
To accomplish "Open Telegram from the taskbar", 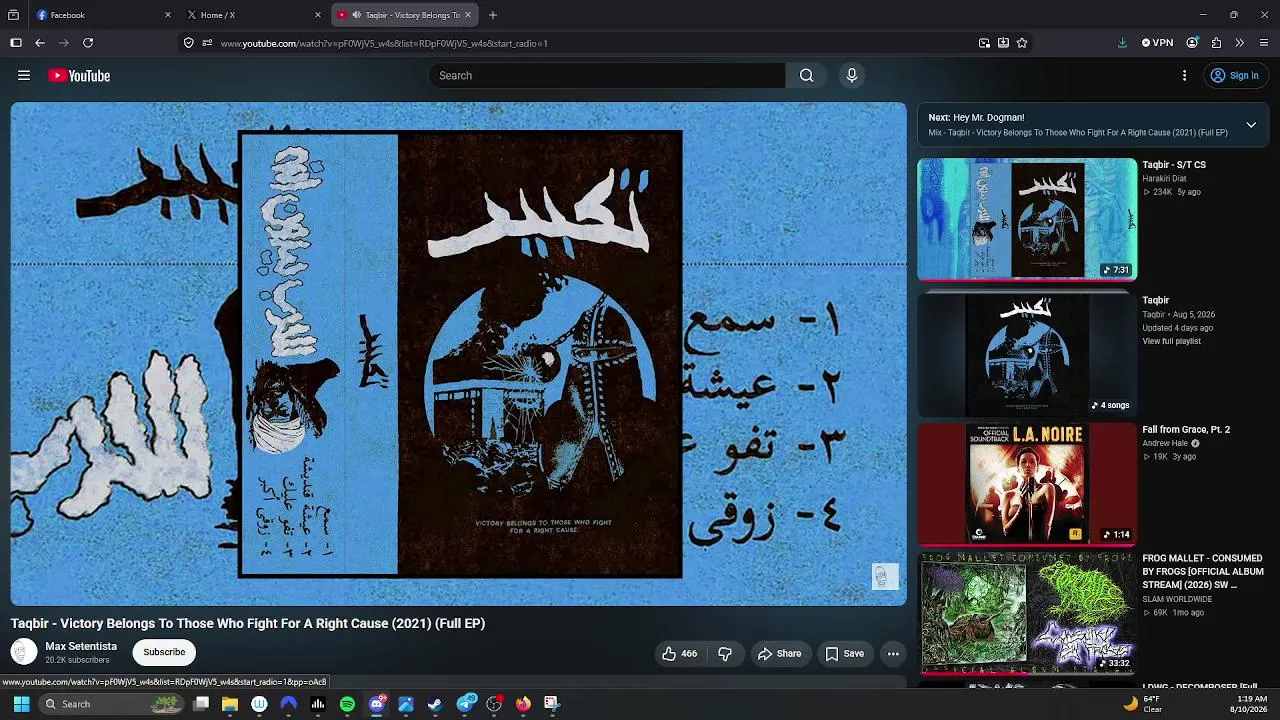I will [465, 704].
